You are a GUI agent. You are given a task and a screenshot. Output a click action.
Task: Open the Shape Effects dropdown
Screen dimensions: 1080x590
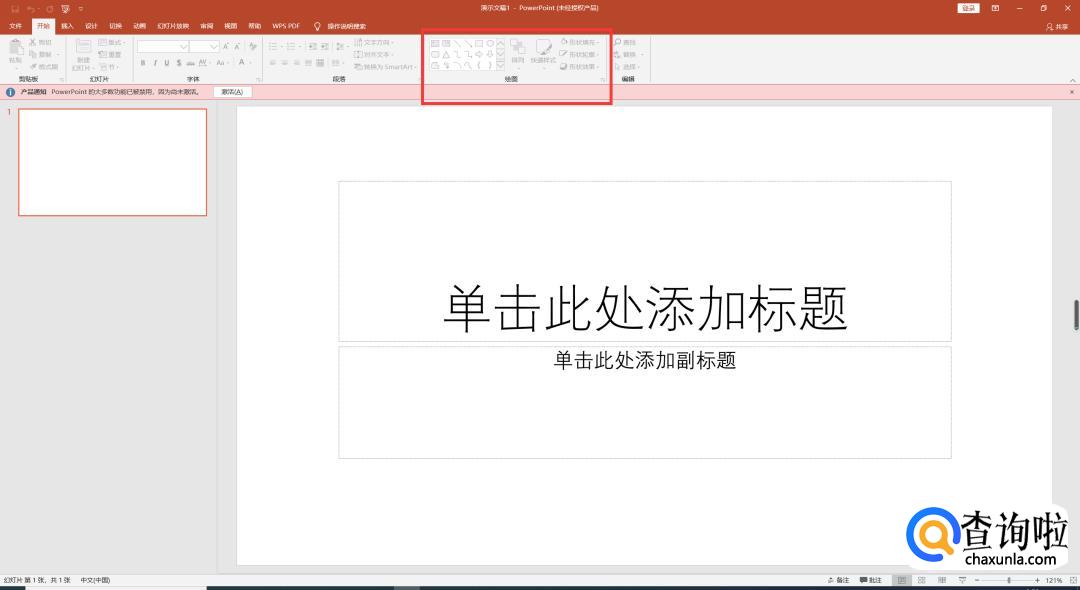(x=580, y=67)
